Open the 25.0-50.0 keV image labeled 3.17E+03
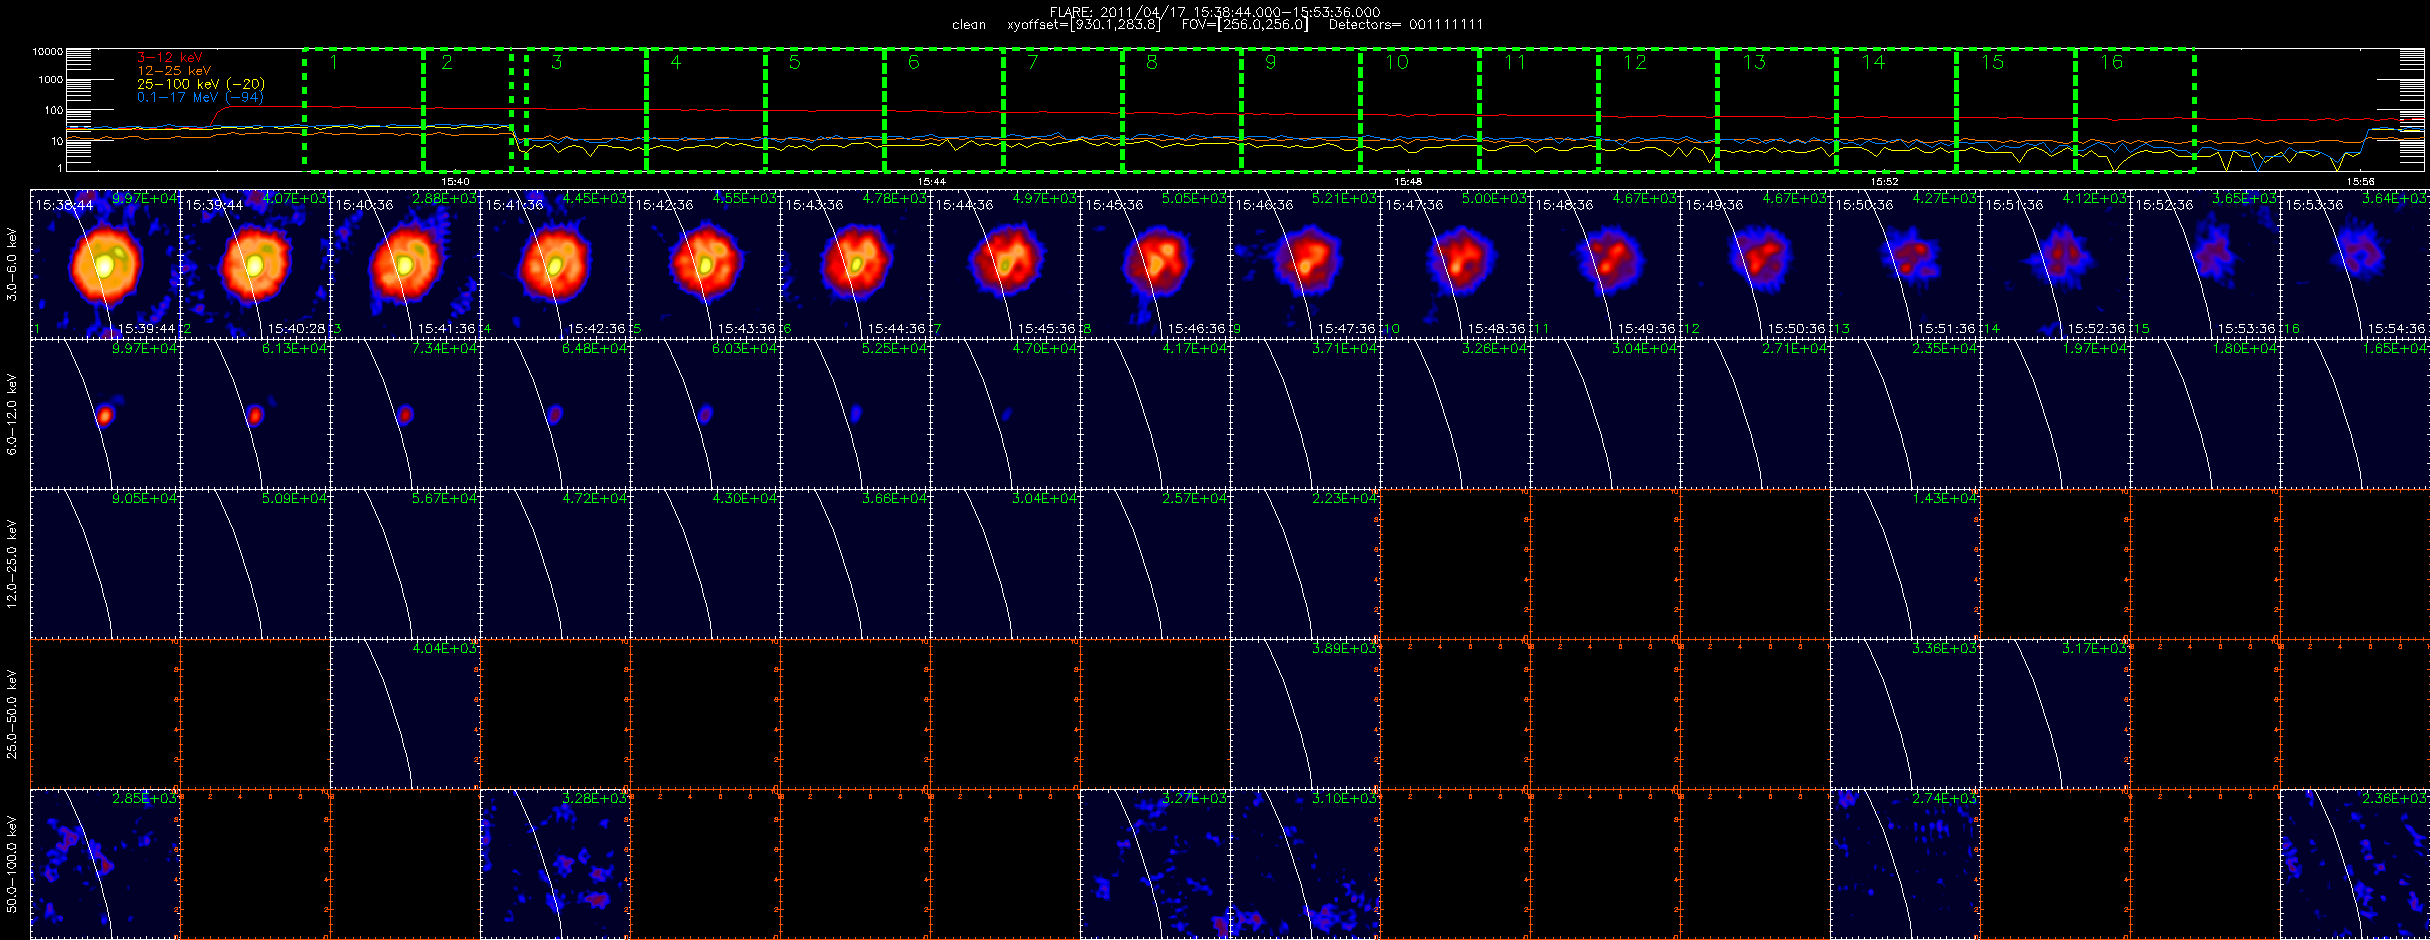The height and width of the screenshot is (940, 2430). click(2055, 714)
